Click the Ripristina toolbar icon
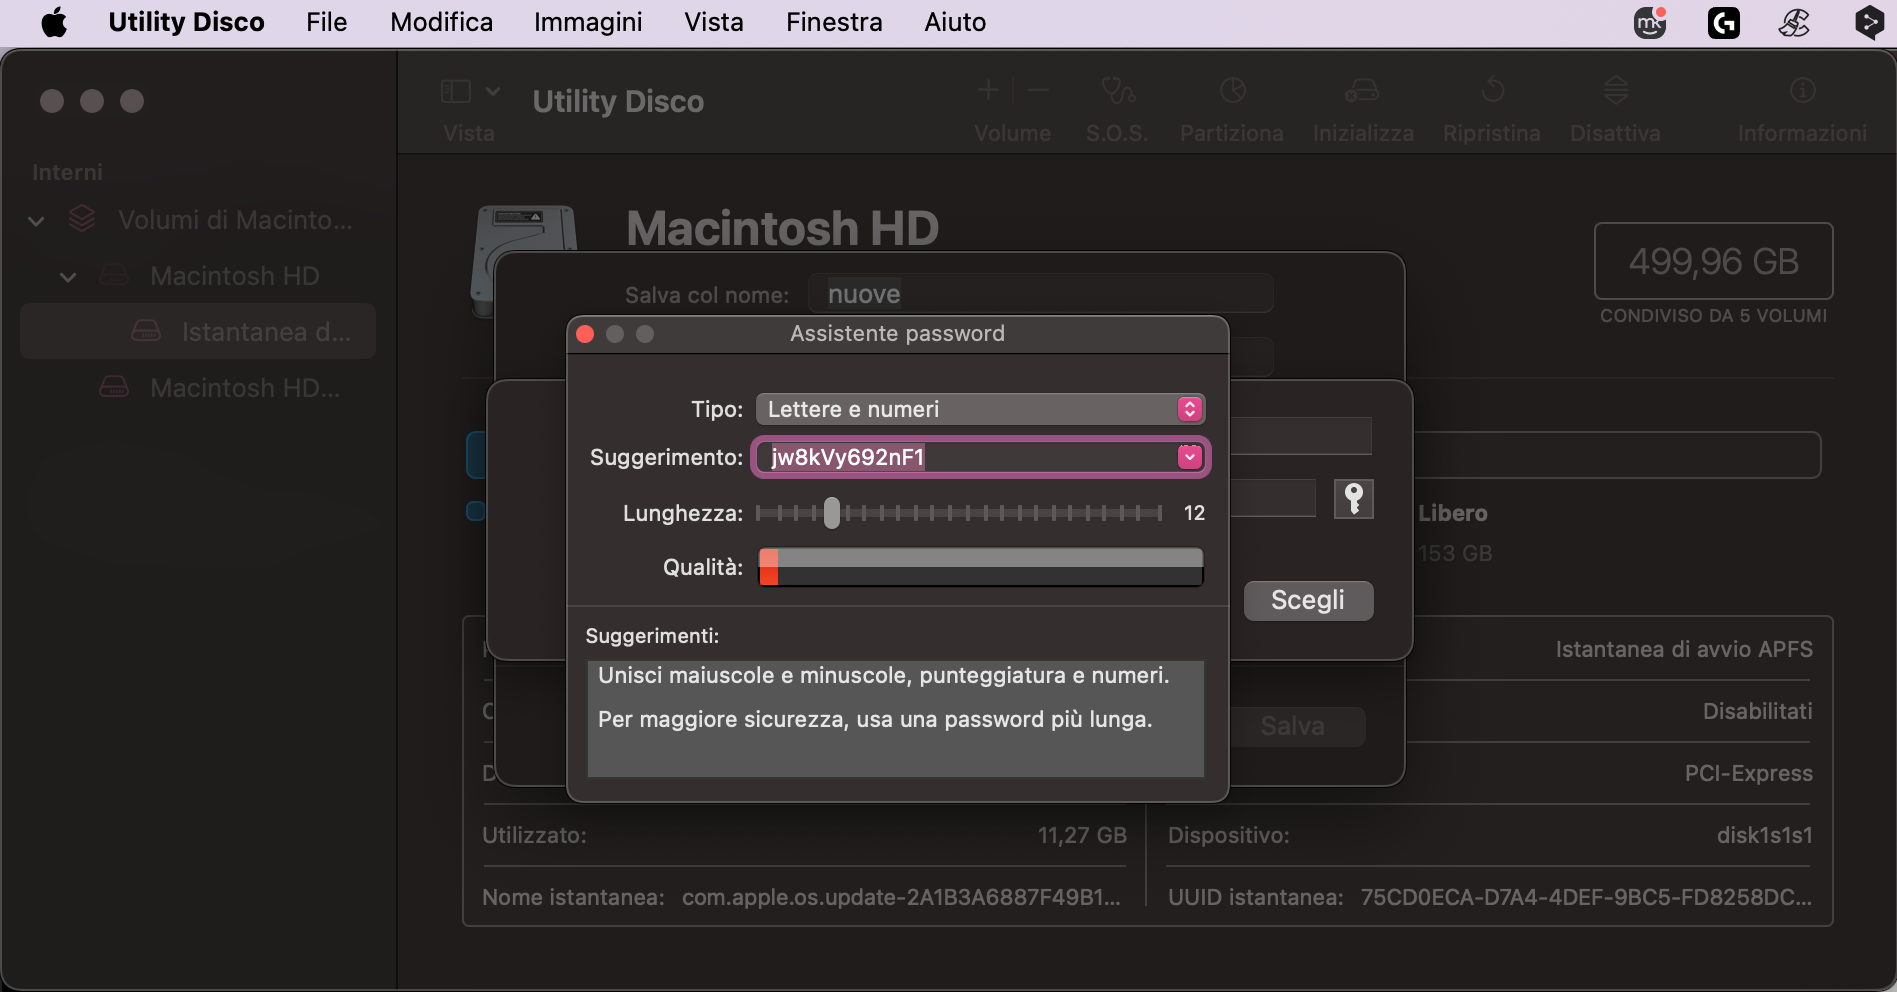The width and height of the screenshot is (1897, 992). click(x=1492, y=91)
